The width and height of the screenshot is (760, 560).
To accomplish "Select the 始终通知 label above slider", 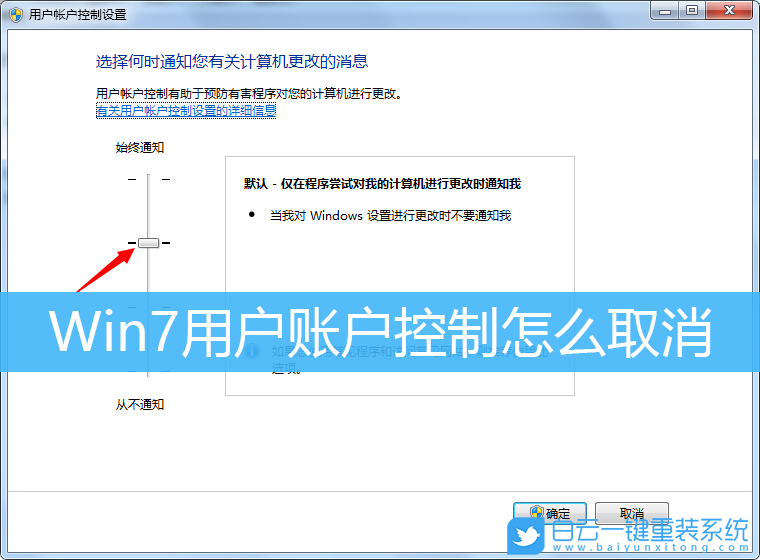I will pos(140,147).
